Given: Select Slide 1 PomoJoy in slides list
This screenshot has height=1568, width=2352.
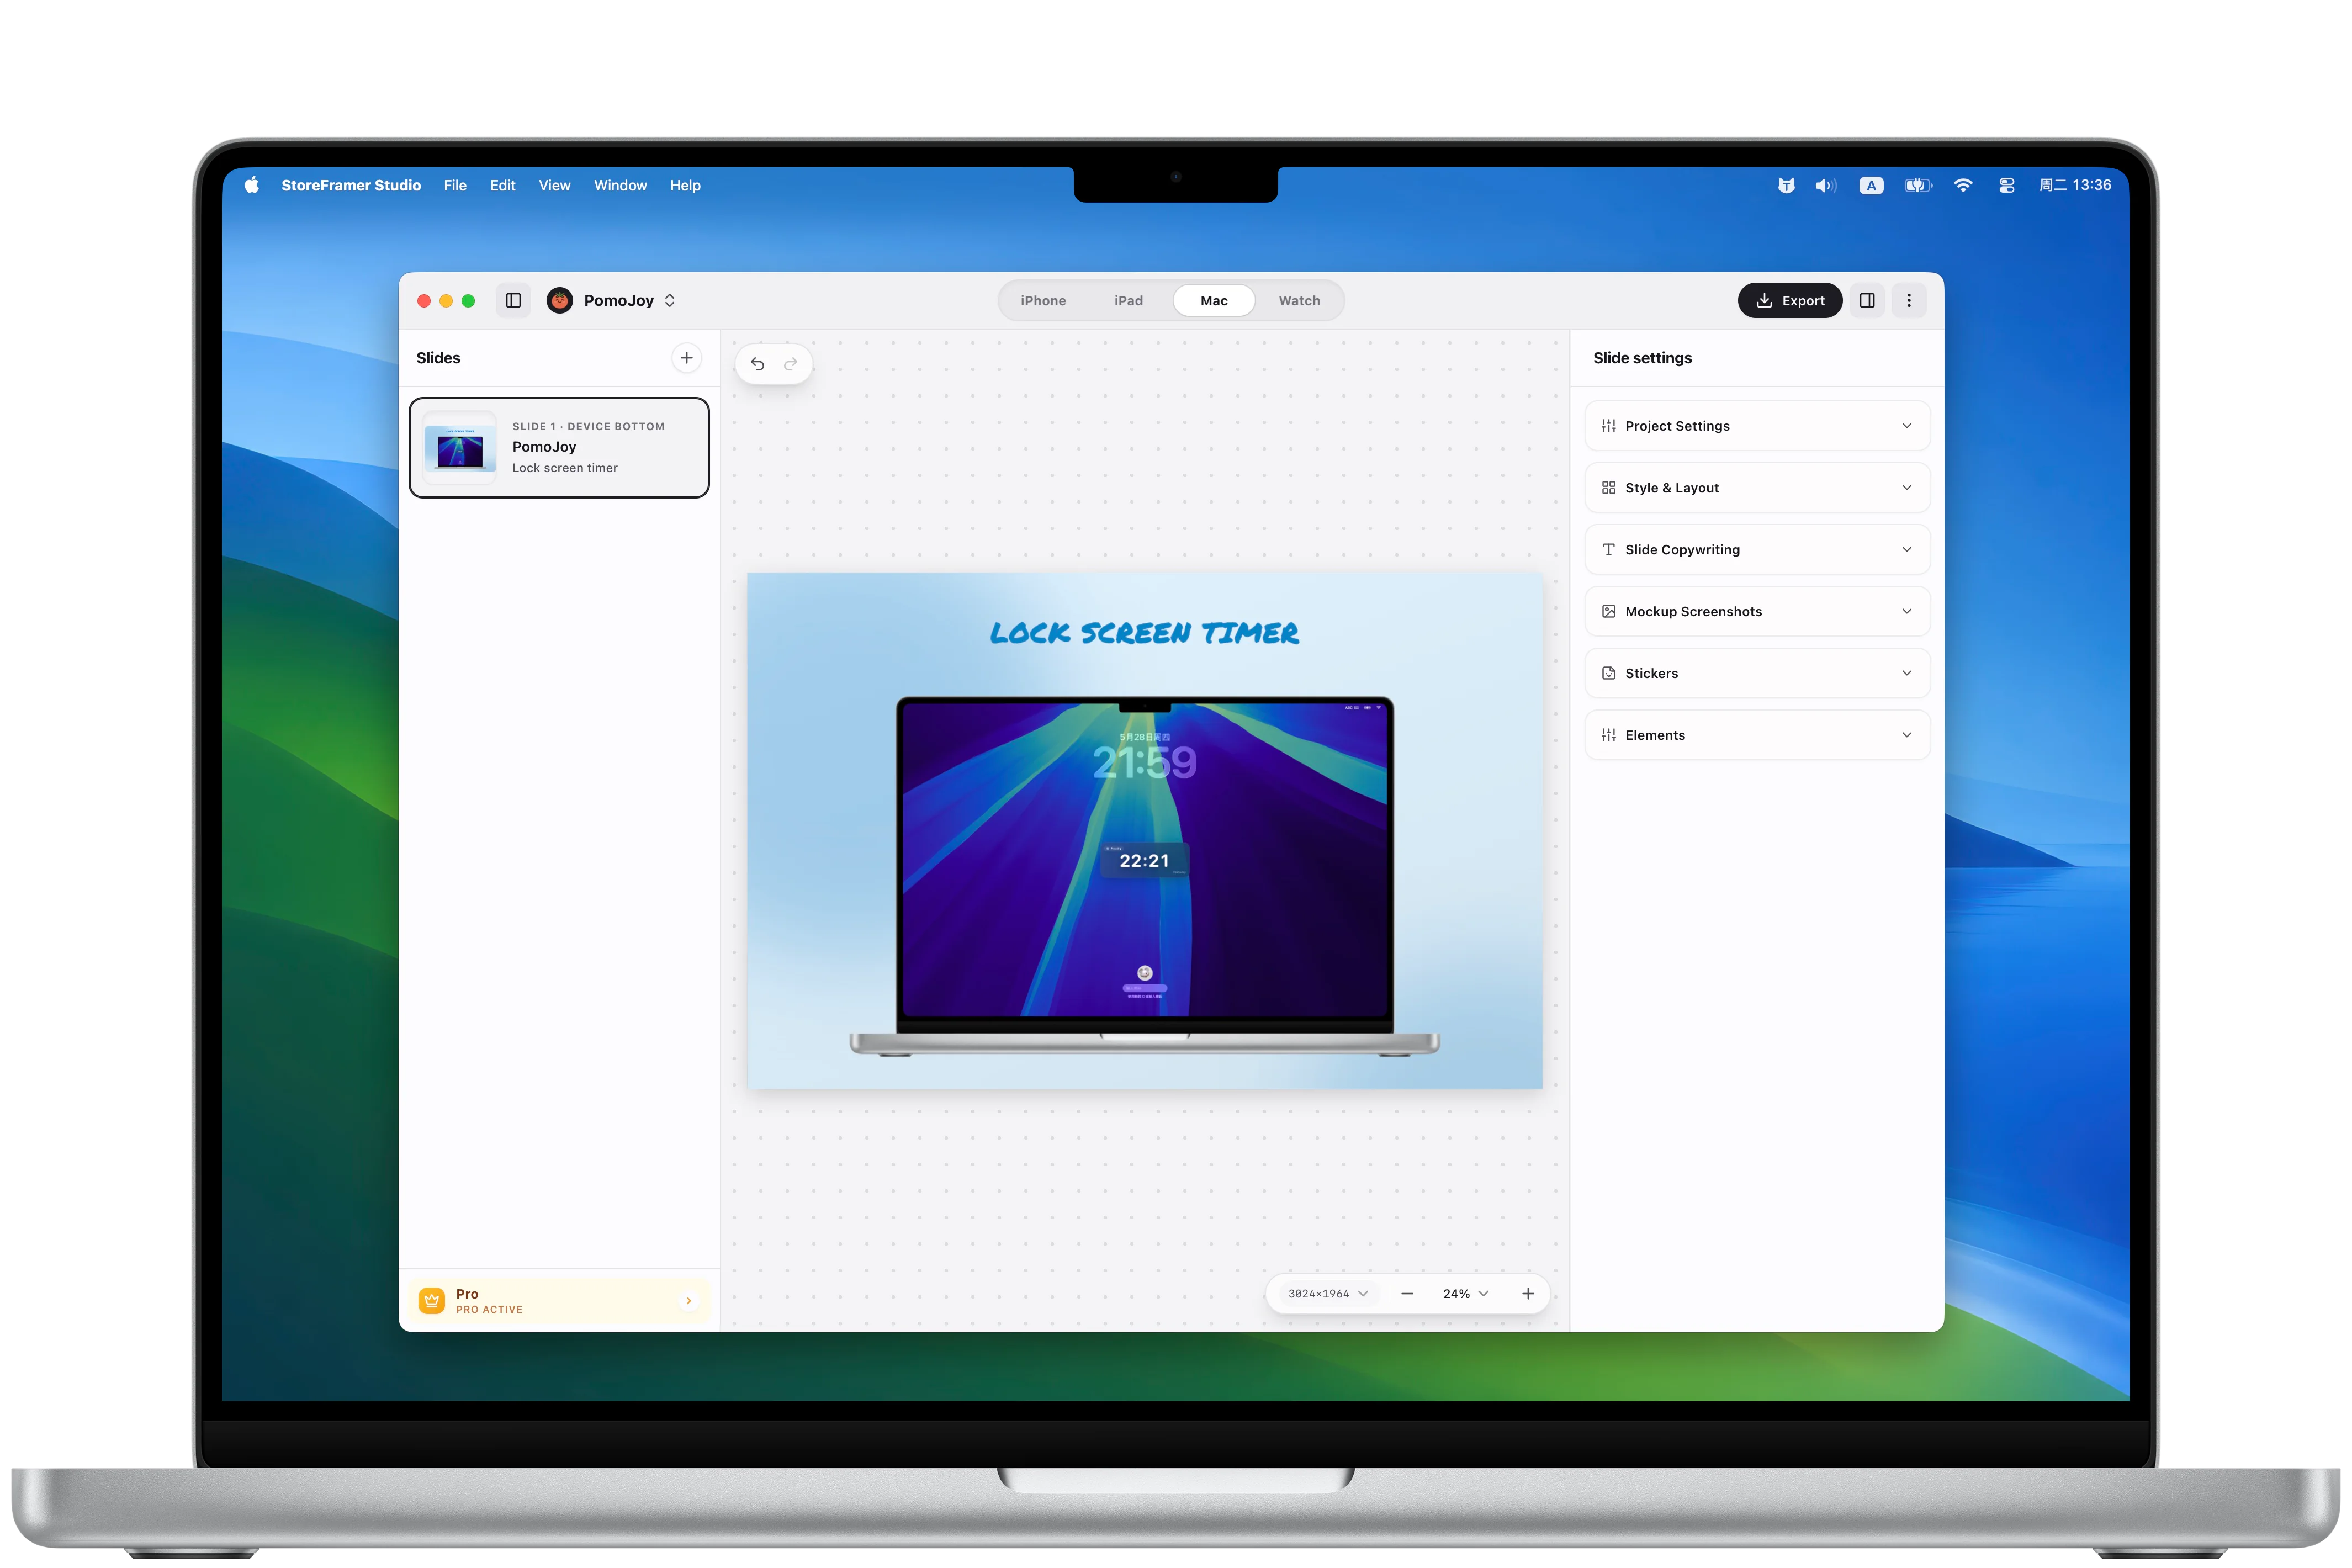Looking at the screenshot, I should click(x=559, y=447).
